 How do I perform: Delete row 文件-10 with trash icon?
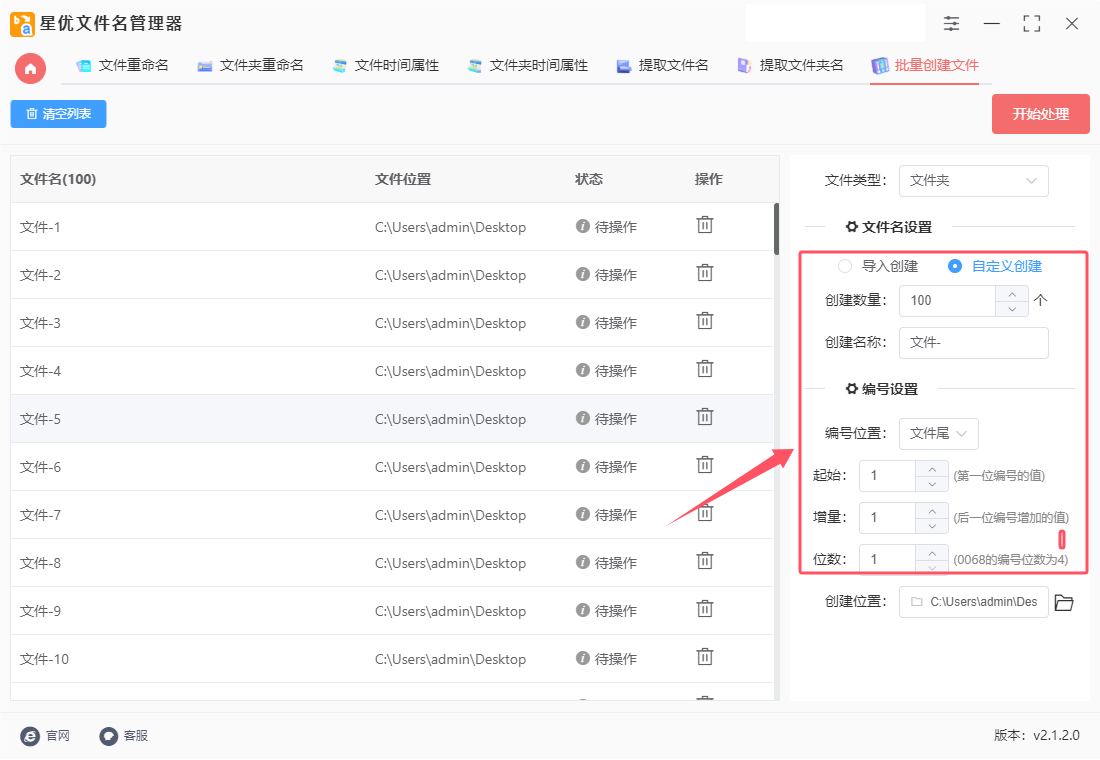704,658
